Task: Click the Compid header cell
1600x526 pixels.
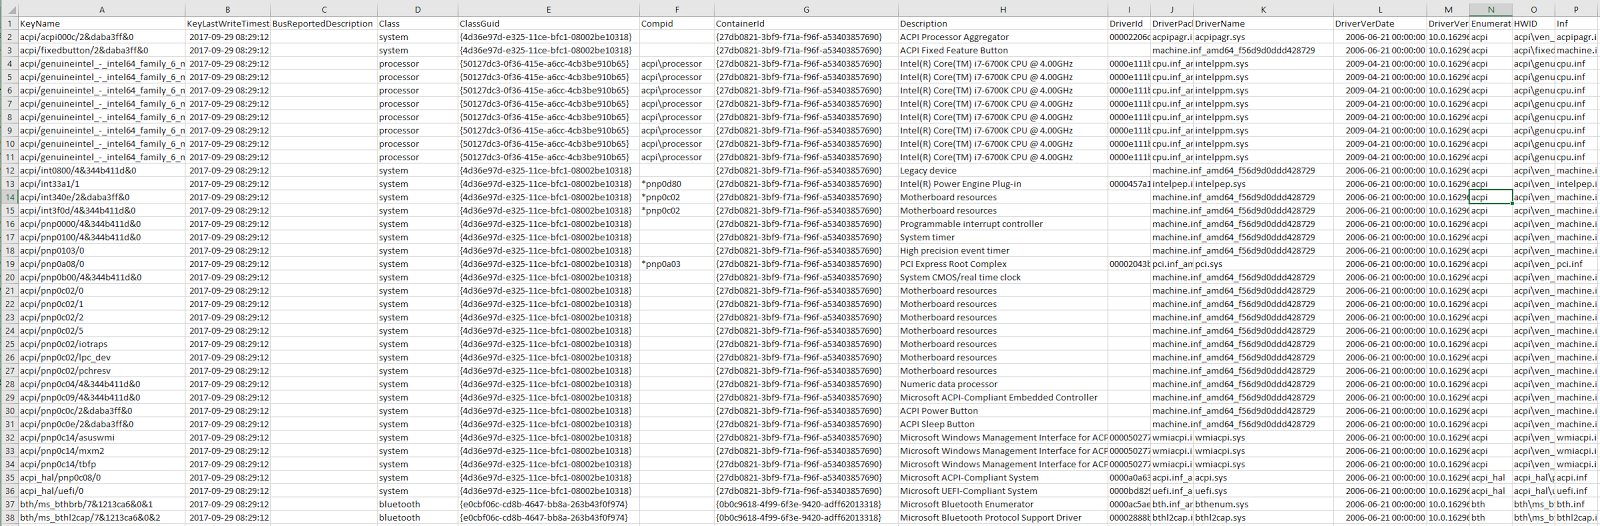Action: pos(676,23)
